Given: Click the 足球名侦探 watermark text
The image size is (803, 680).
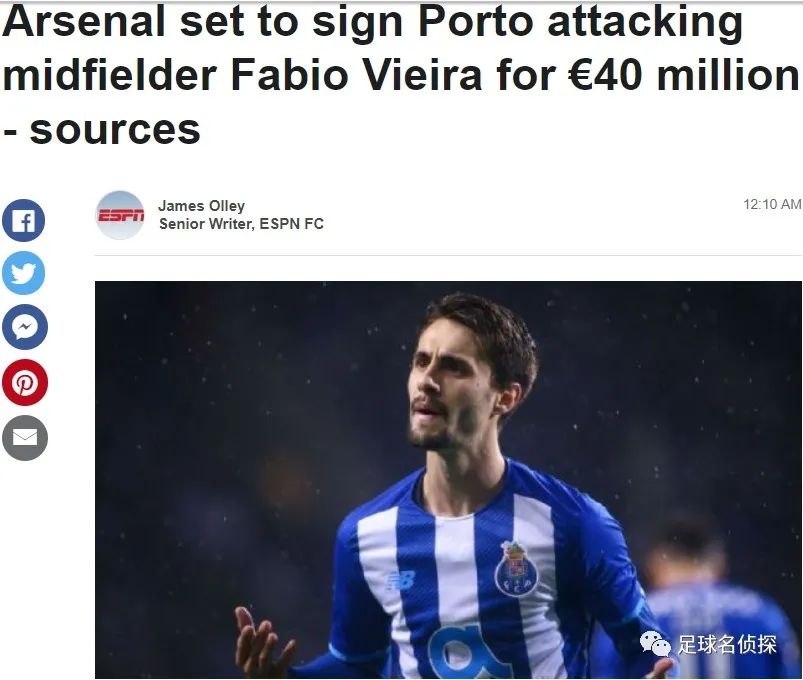Looking at the screenshot, I should pyautogui.click(x=727, y=644).
